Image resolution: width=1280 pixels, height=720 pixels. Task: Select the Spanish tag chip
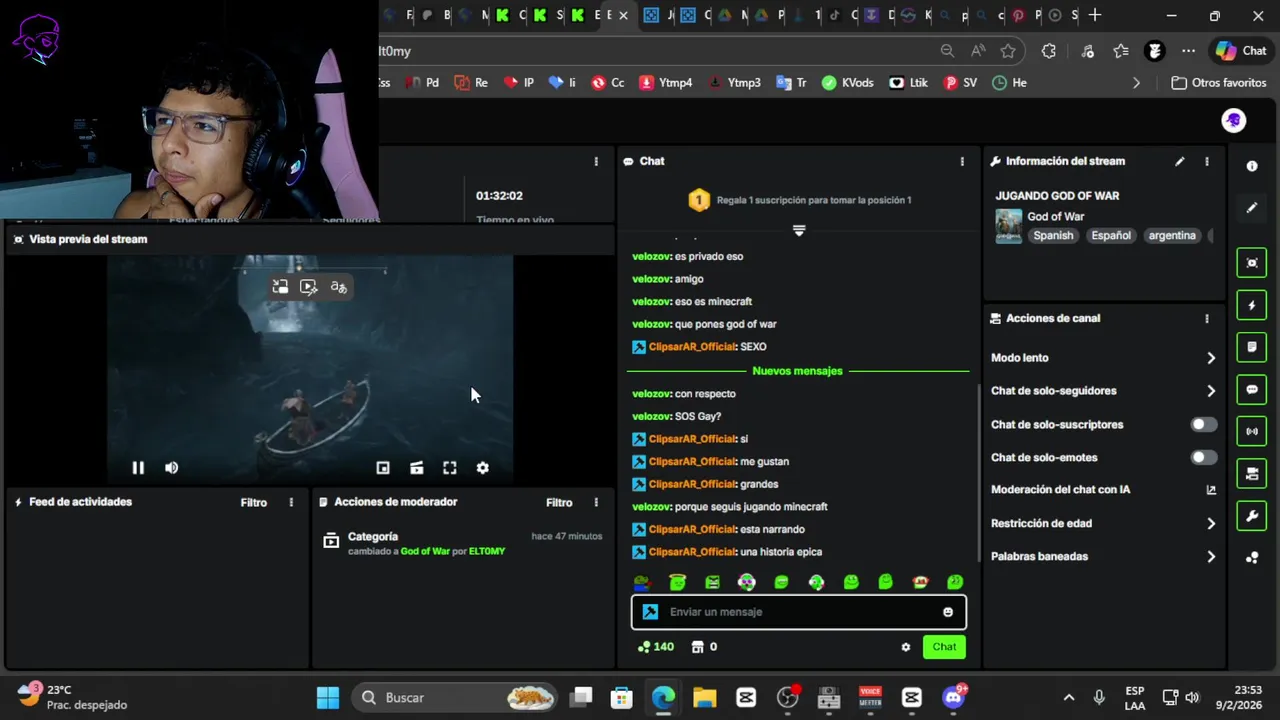point(1053,236)
